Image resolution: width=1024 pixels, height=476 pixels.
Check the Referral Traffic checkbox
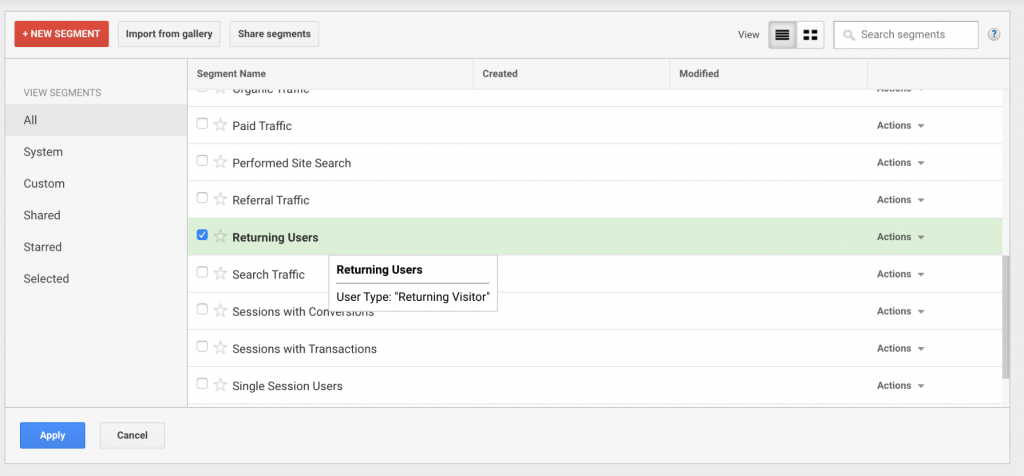point(202,198)
